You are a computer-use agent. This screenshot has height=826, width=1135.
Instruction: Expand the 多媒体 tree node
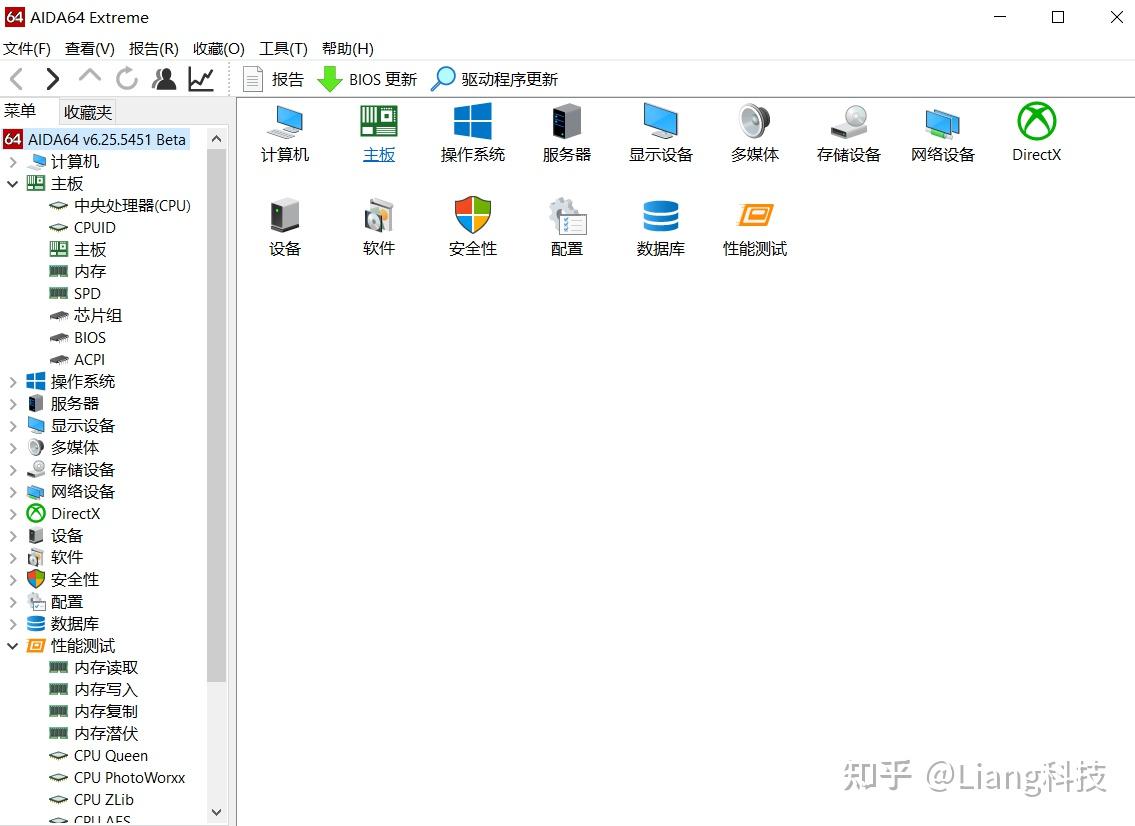pos(12,447)
